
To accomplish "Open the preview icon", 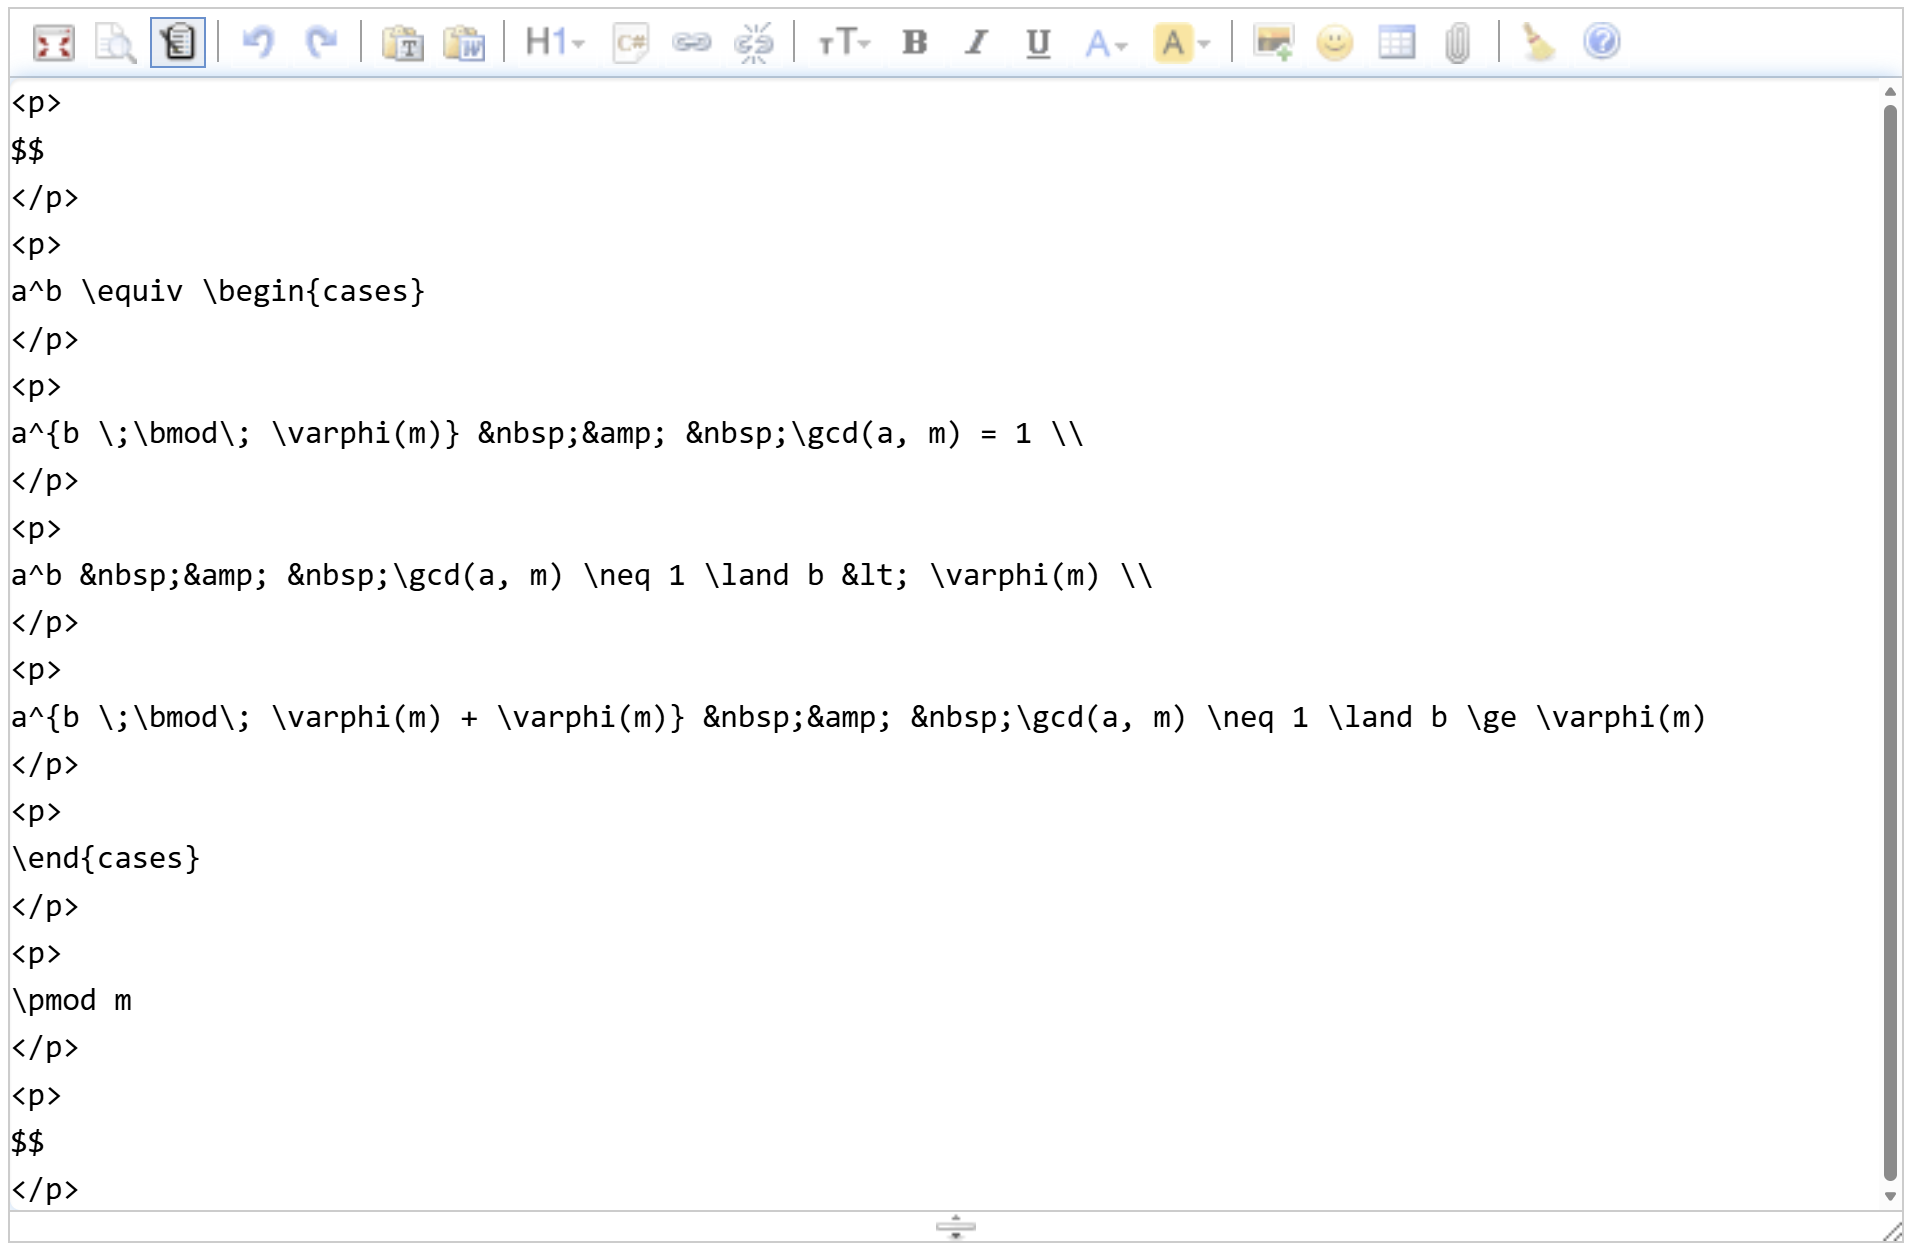I will pyautogui.click(x=115, y=43).
